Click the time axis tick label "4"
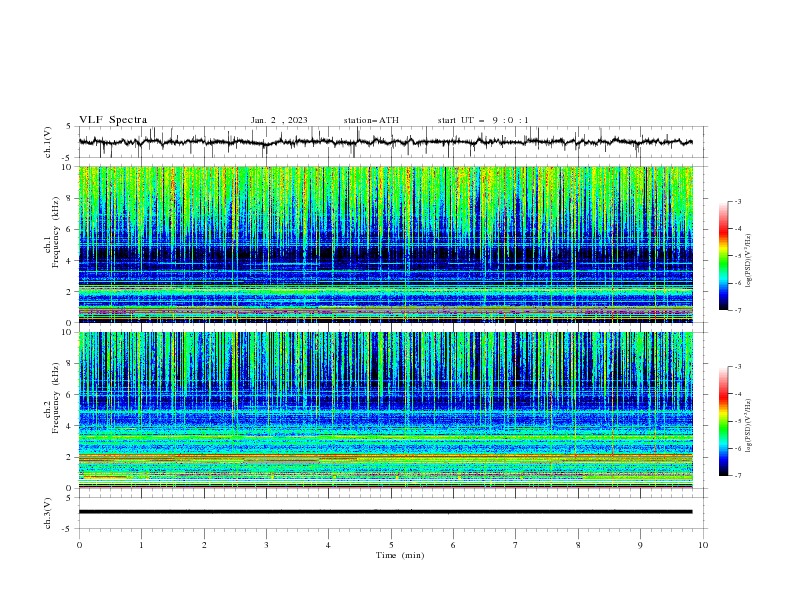Viewport: 792px width, 612px height. click(328, 545)
